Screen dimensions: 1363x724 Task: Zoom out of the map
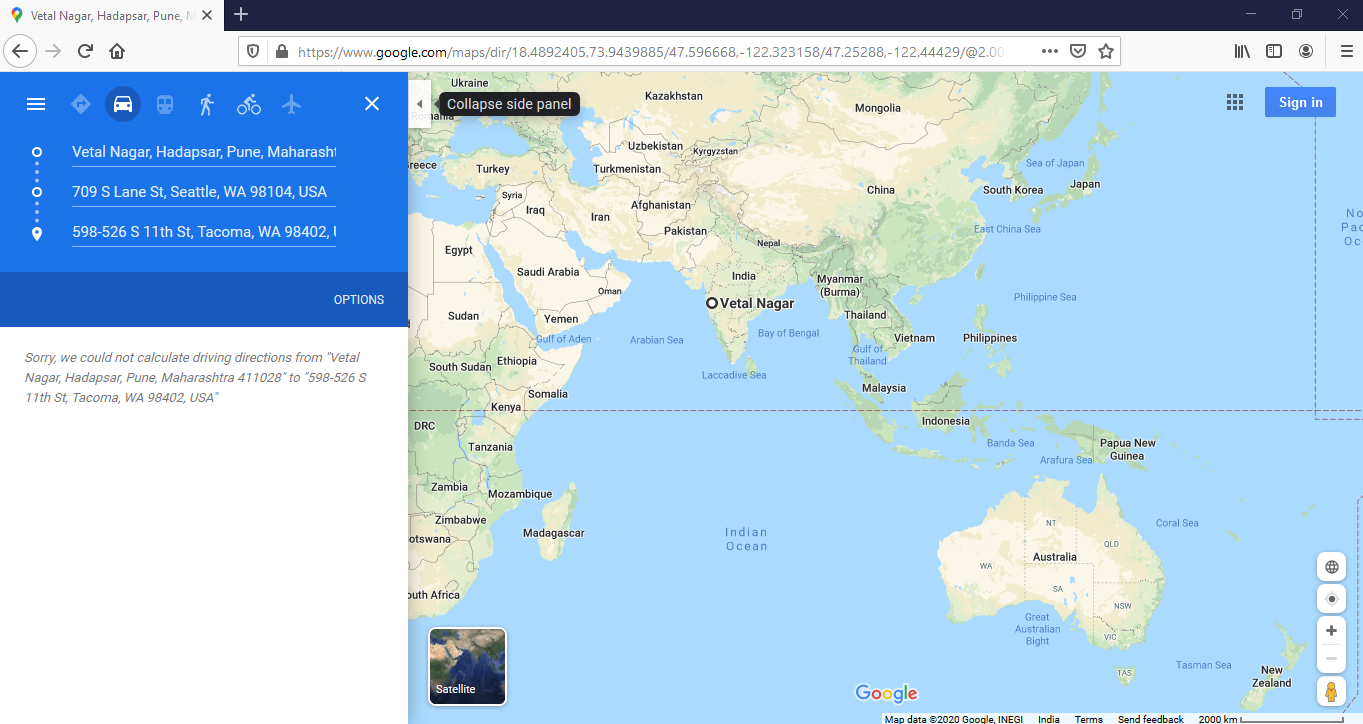1331,658
